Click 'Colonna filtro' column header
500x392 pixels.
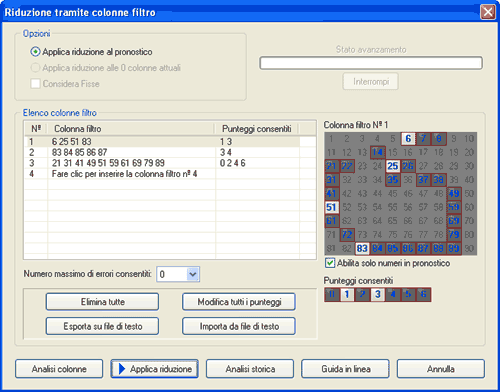tap(130, 129)
